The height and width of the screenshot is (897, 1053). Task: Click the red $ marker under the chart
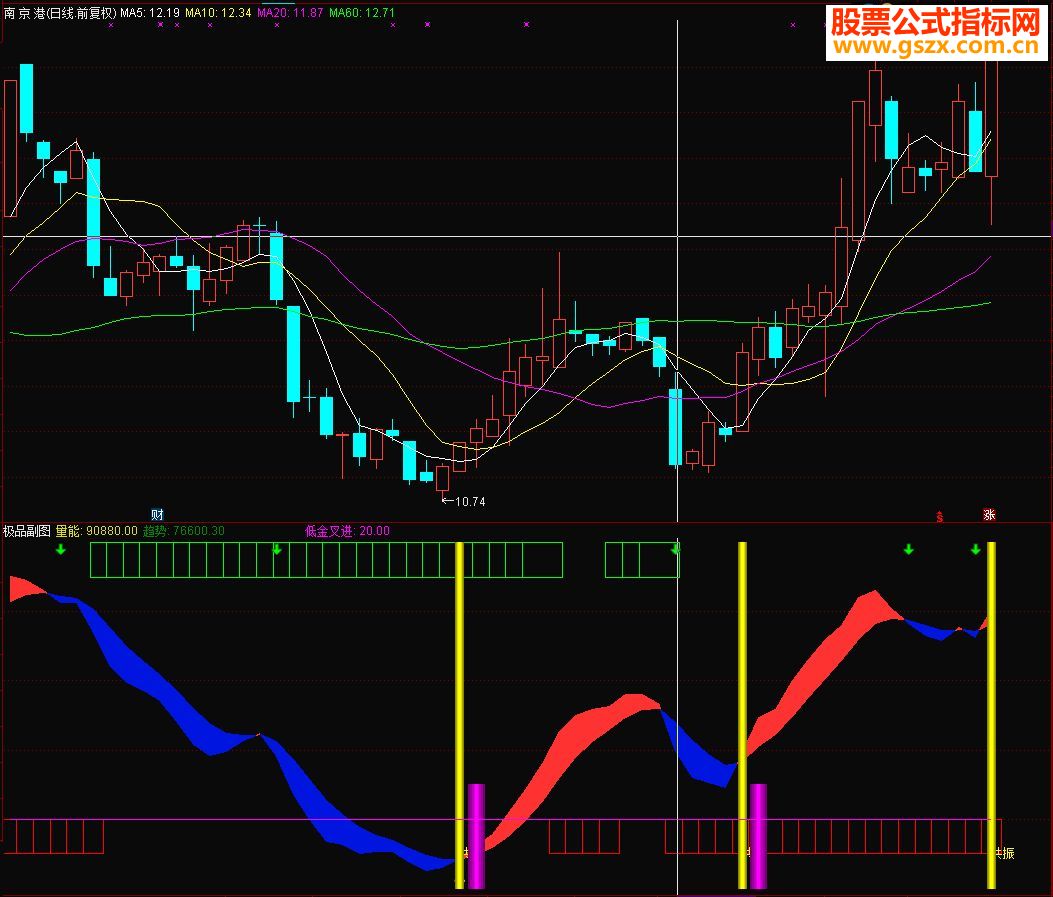(940, 516)
